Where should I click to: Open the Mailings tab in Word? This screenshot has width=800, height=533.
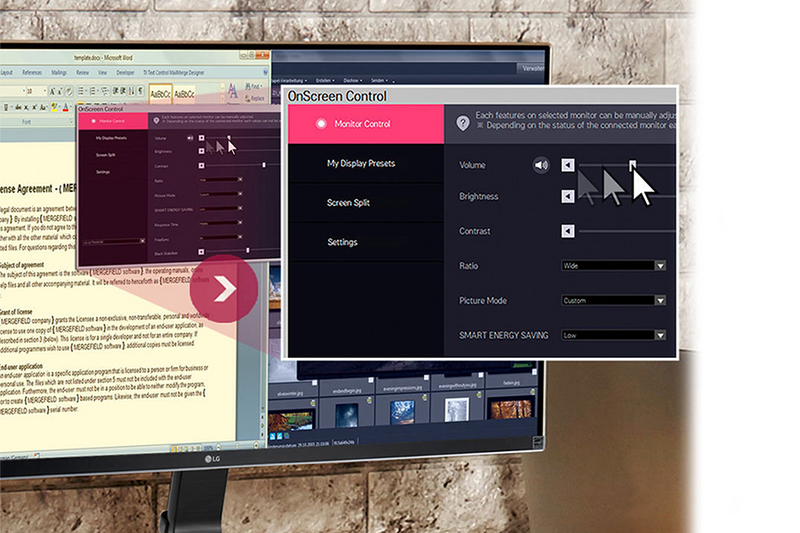click(x=59, y=72)
